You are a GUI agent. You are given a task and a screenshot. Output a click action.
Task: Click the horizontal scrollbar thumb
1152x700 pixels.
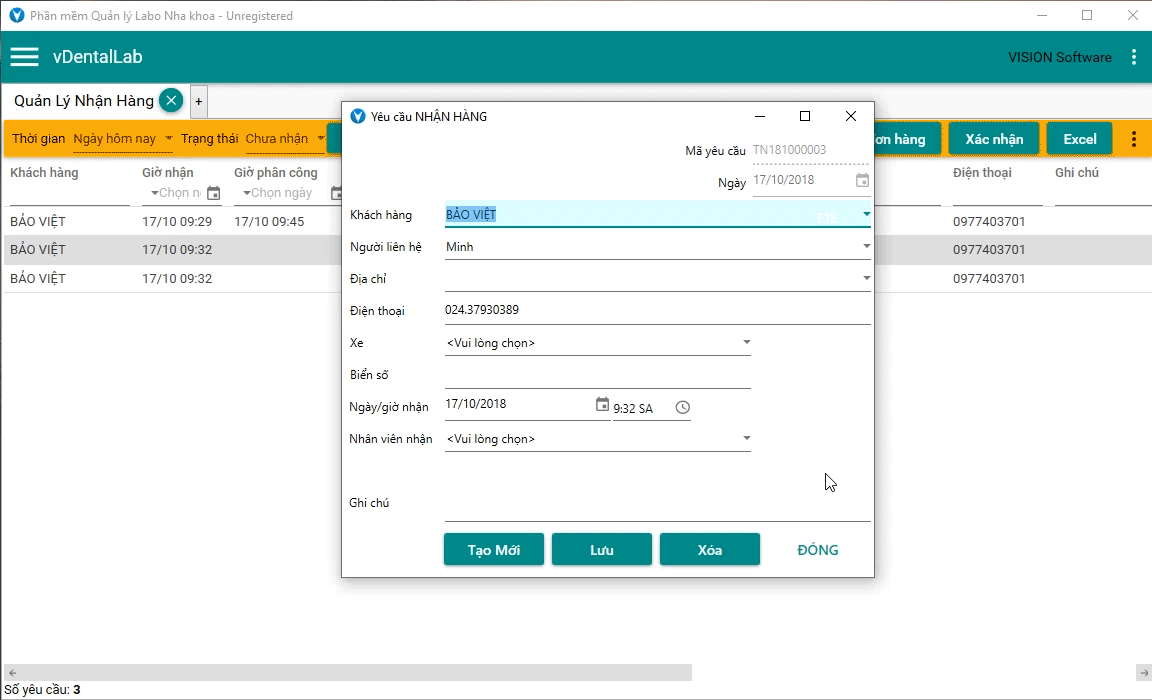348,672
